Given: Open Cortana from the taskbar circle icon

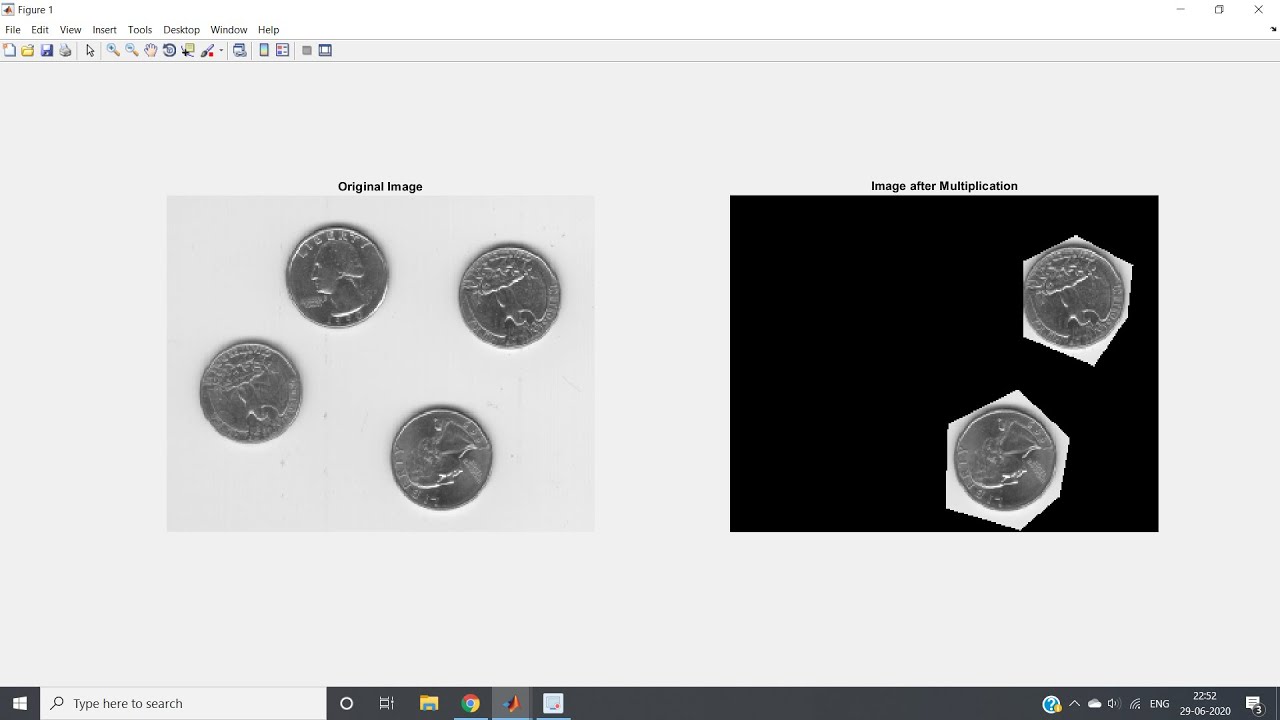Looking at the screenshot, I should point(347,704).
